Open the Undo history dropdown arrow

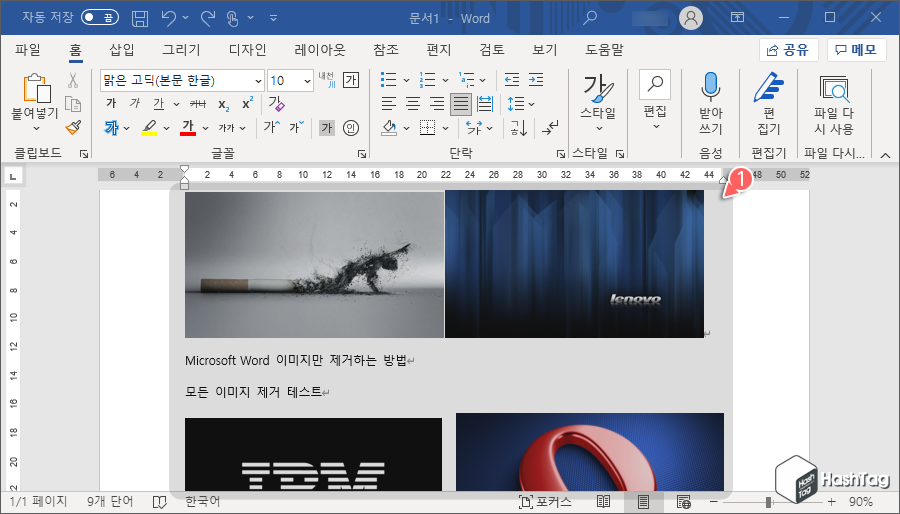pyautogui.click(x=185, y=18)
